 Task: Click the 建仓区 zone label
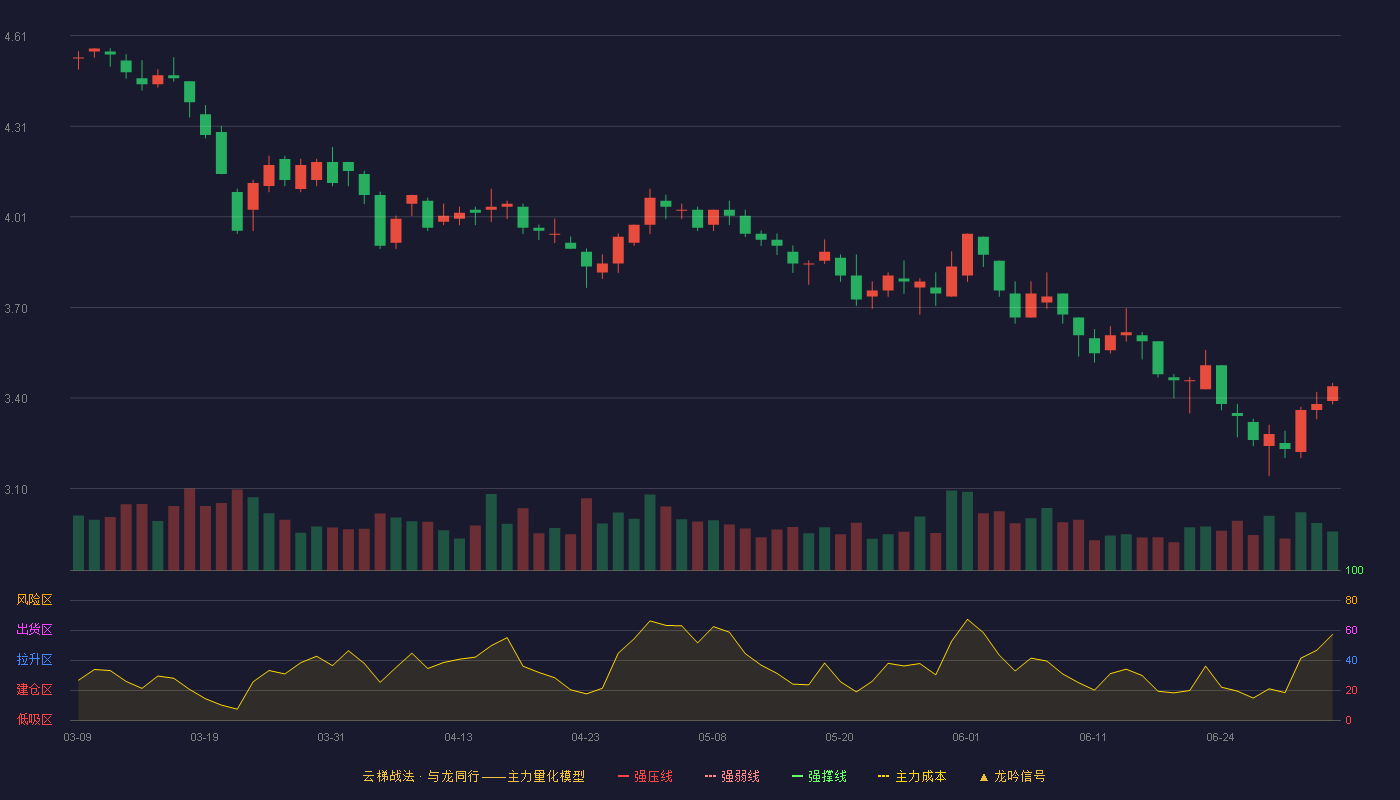click(34, 690)
